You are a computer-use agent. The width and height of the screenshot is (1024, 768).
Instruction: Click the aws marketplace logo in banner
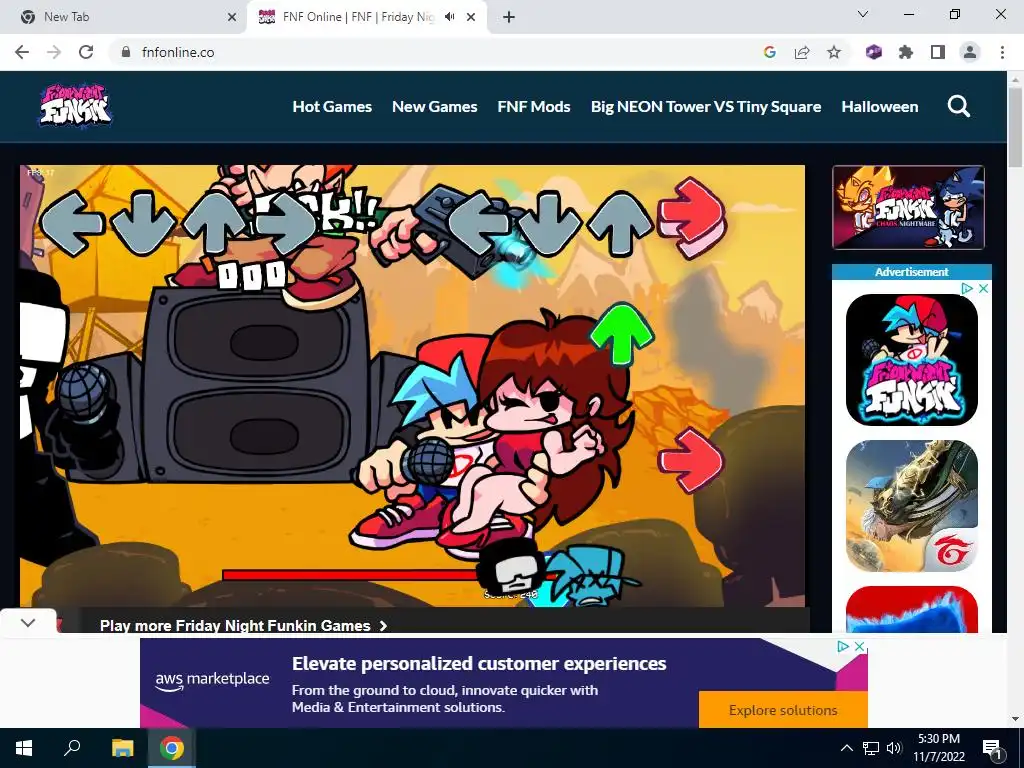212,680
